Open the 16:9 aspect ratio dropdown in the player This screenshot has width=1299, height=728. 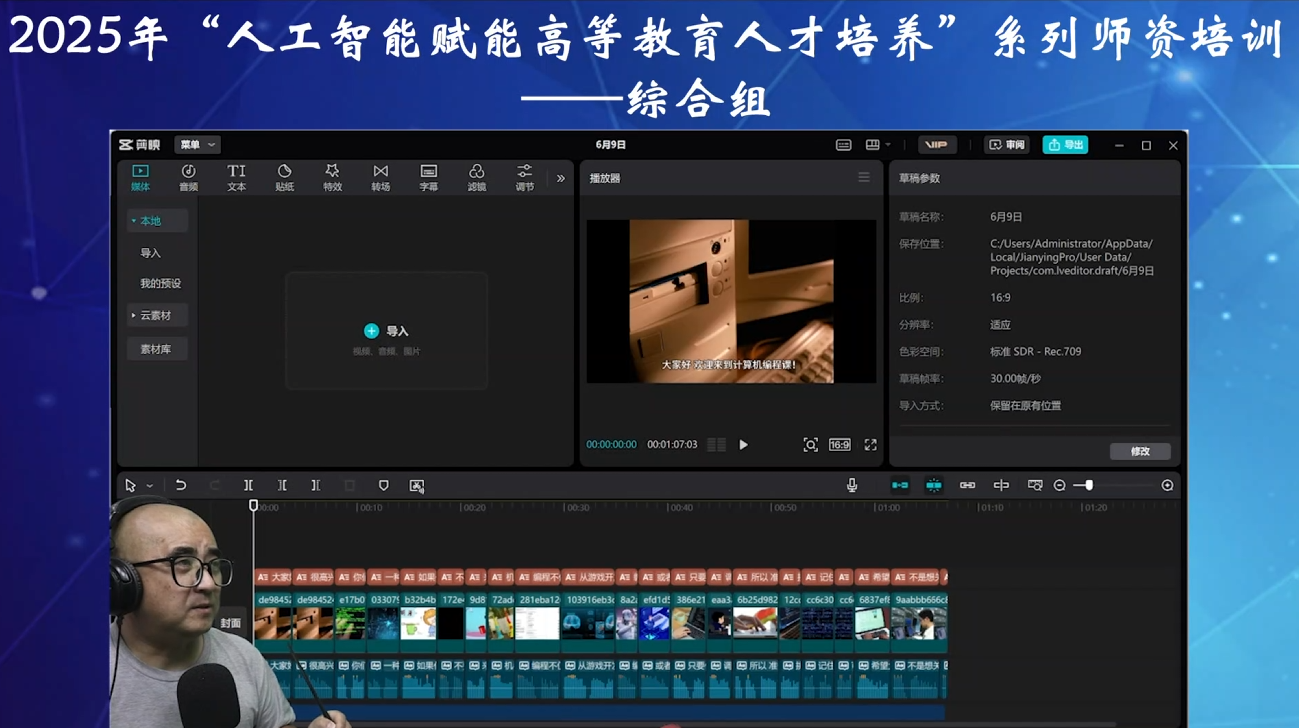coord(838,444)
